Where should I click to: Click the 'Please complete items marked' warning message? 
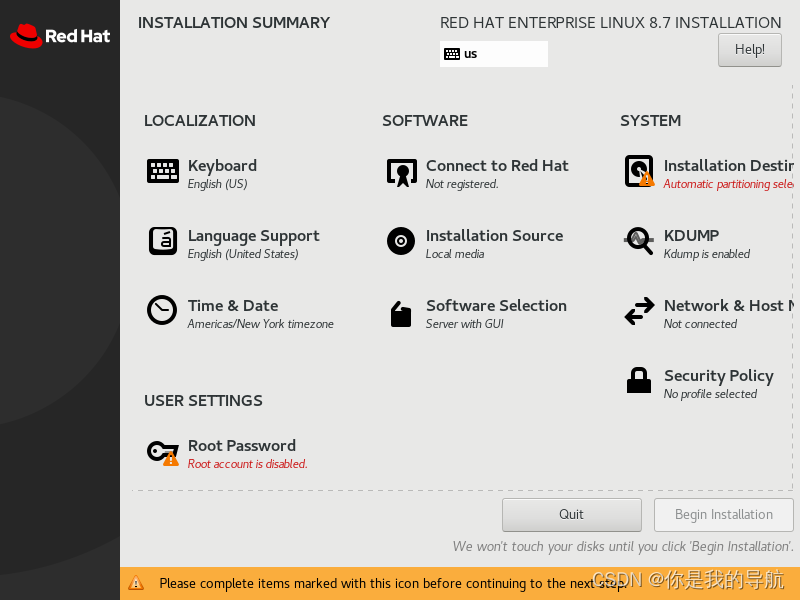coord(393,583)
